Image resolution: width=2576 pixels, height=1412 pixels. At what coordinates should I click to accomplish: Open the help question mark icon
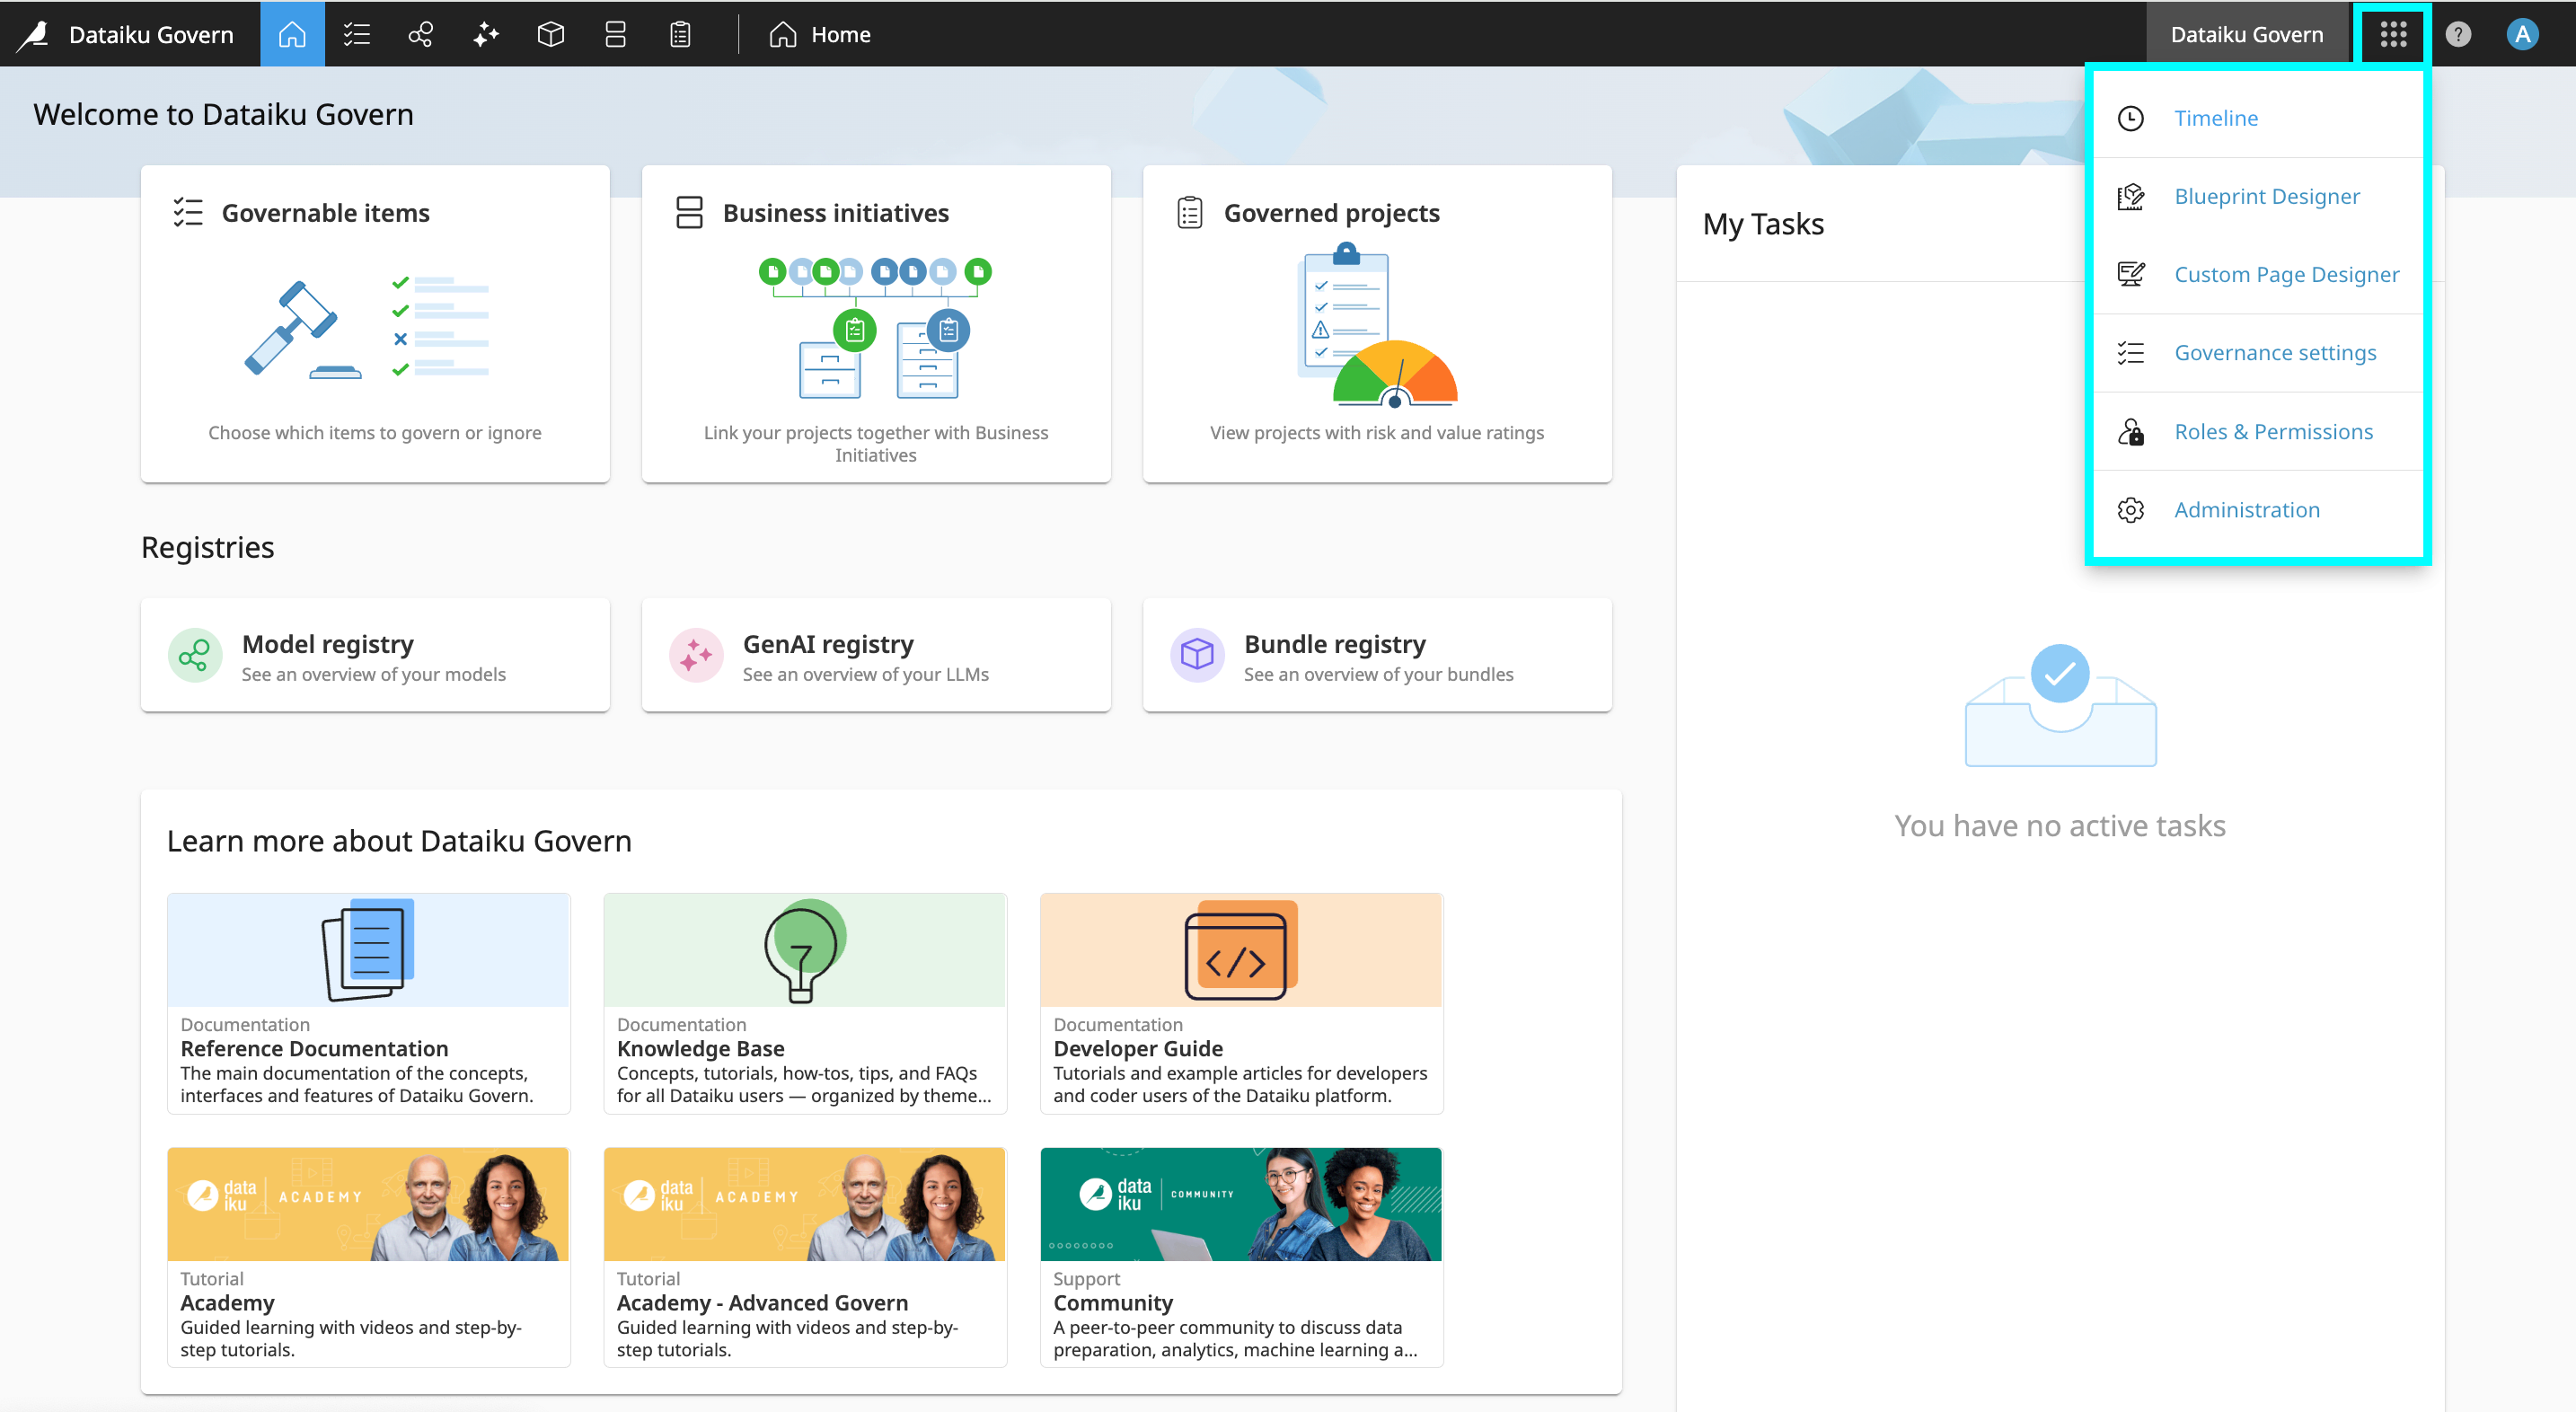[2457, 34]
